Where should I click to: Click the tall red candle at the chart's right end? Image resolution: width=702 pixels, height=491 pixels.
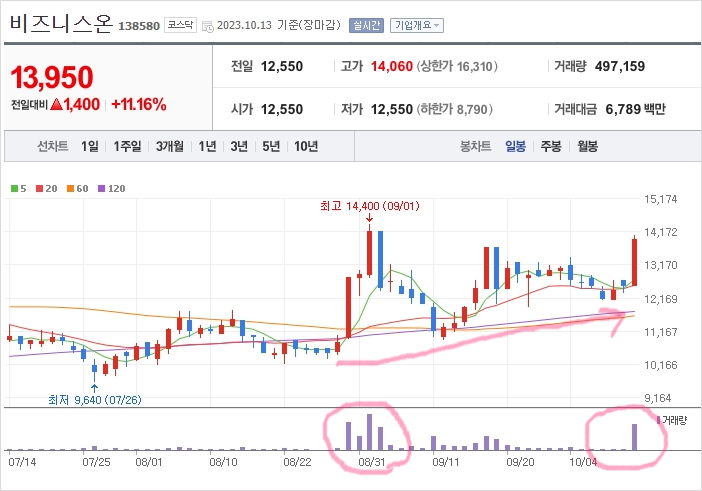(634, 262)
